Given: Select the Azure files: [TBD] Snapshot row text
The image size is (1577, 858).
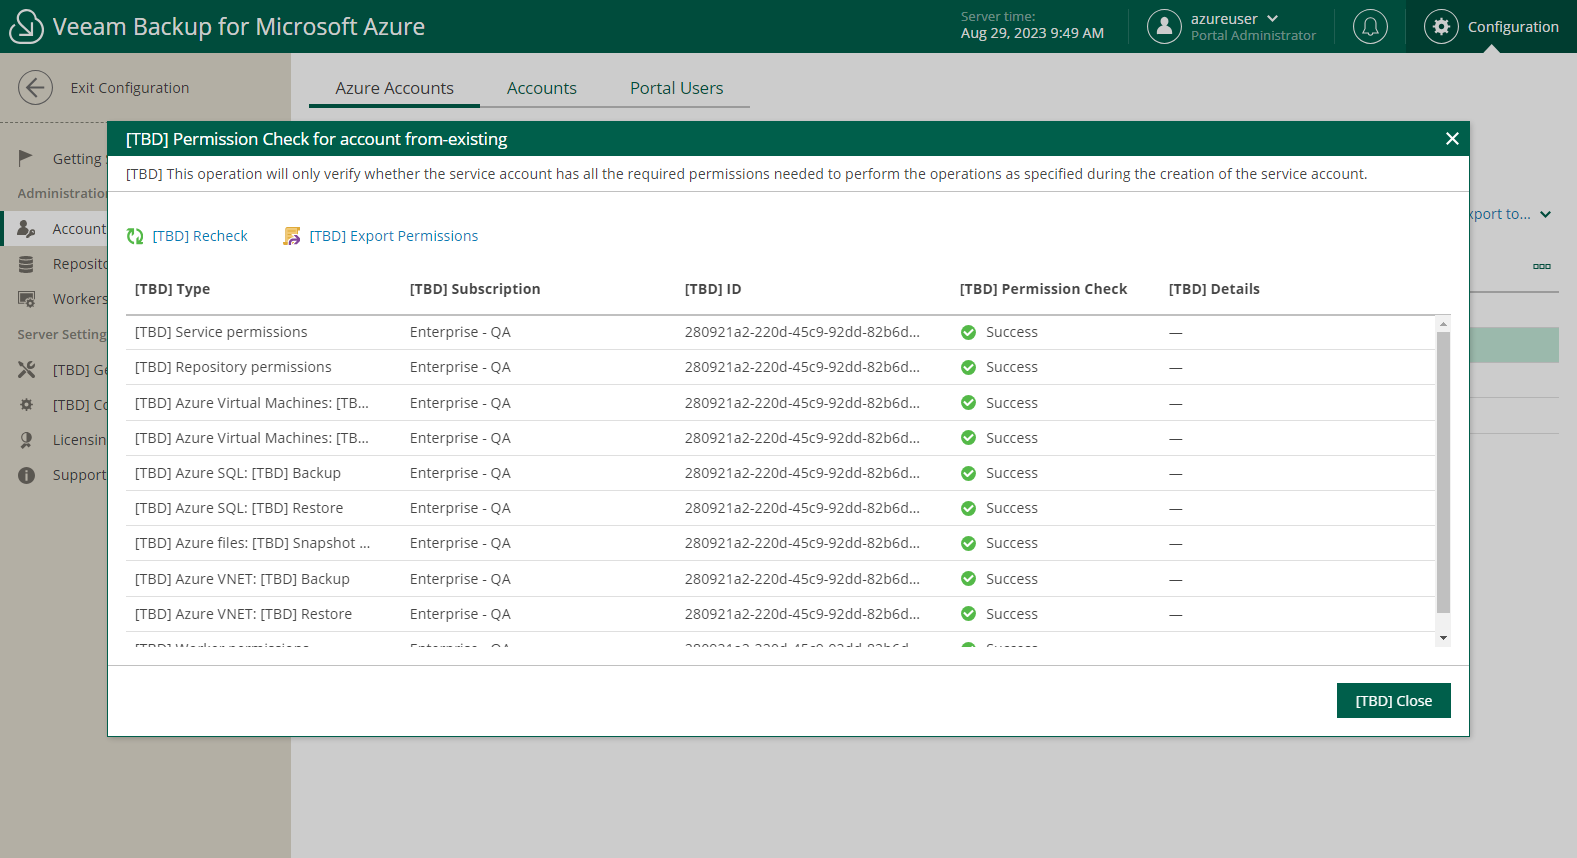Looking at the screenshot, I should coord(252,543).
